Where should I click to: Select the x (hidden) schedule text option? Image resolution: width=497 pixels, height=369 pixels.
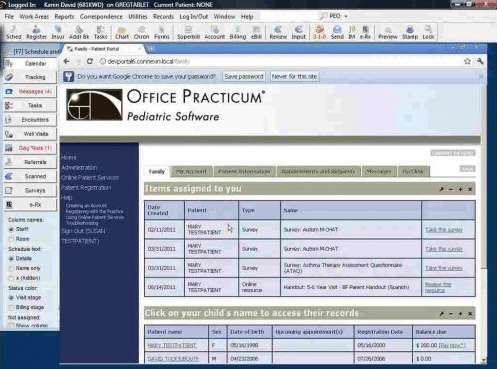[x=11, y=278]
